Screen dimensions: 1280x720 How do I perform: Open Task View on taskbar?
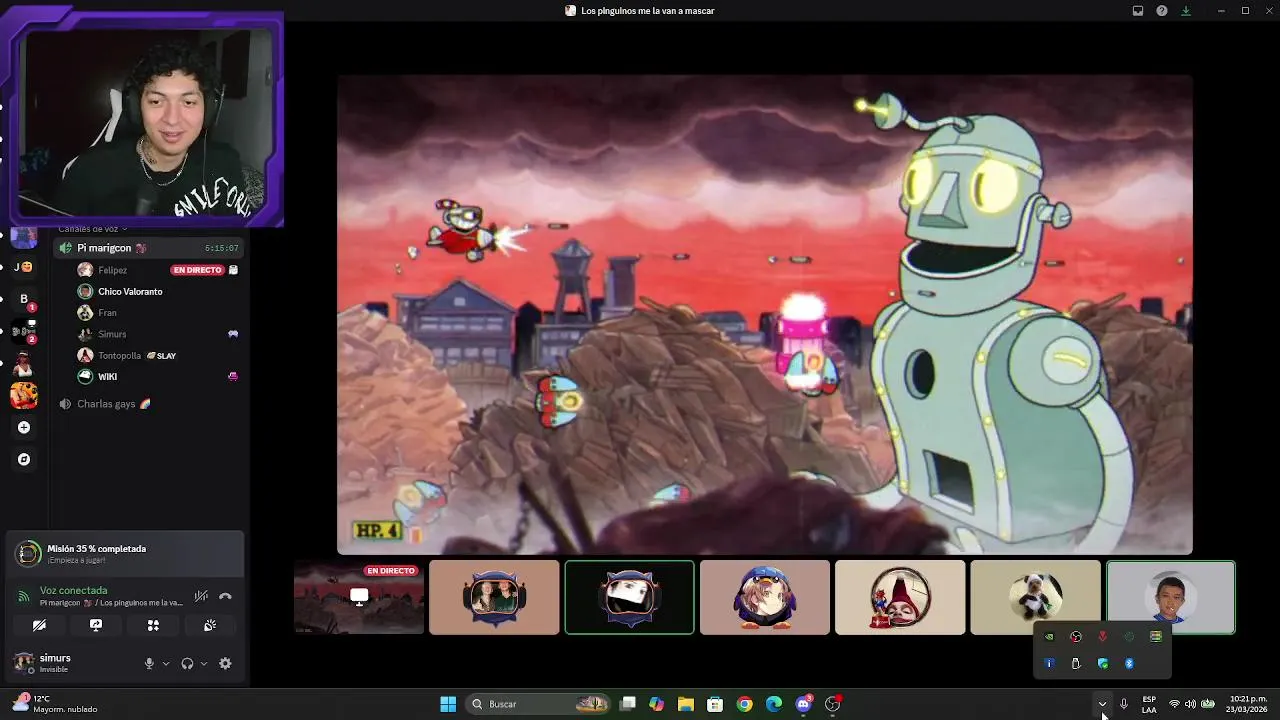tap(627, 704)
